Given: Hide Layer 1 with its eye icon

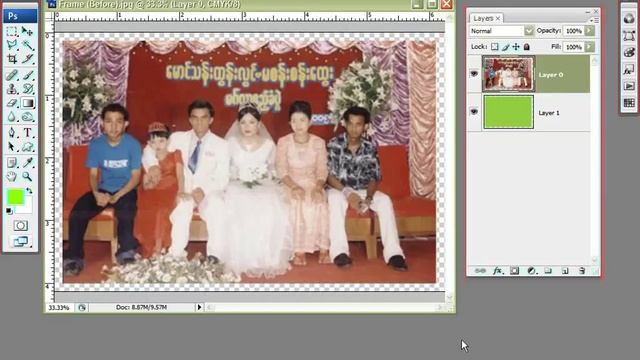Looking at the screenshot, I should coord(474,112).
